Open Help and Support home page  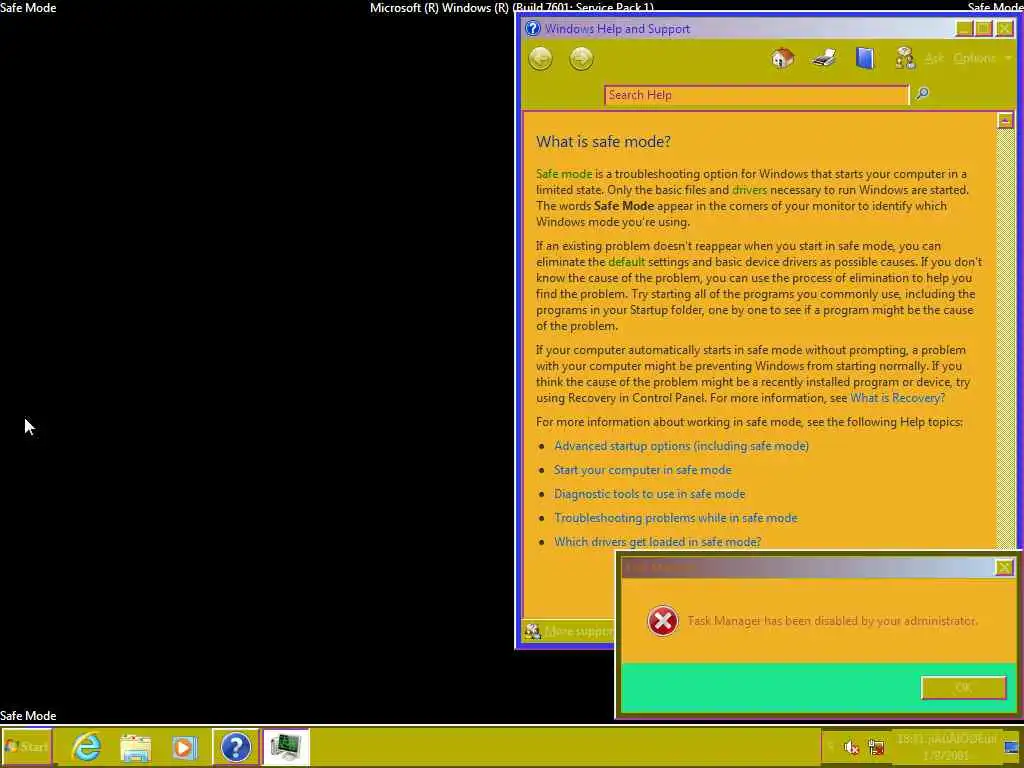(782, 58)
